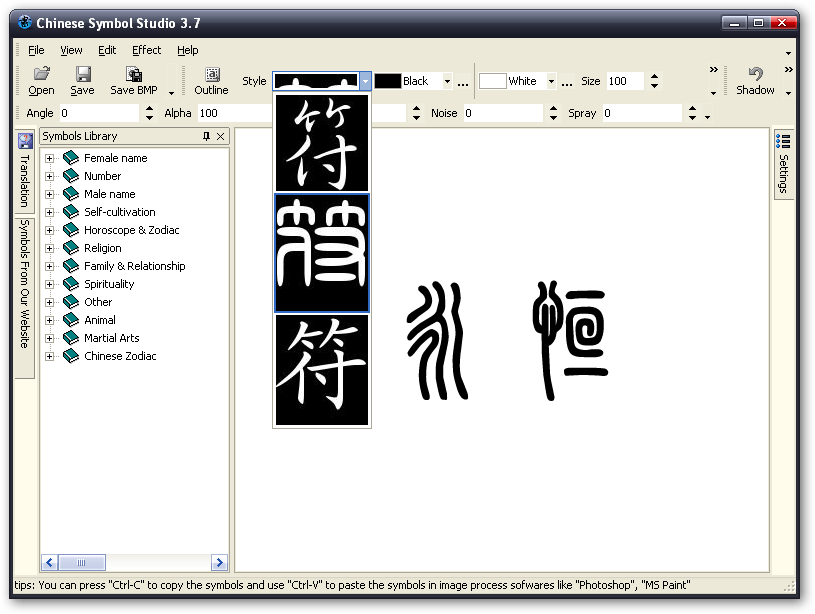Click the right seal symbol on canvas
The height and width of the screenshot is (614, 815).
tap(570, 341)
